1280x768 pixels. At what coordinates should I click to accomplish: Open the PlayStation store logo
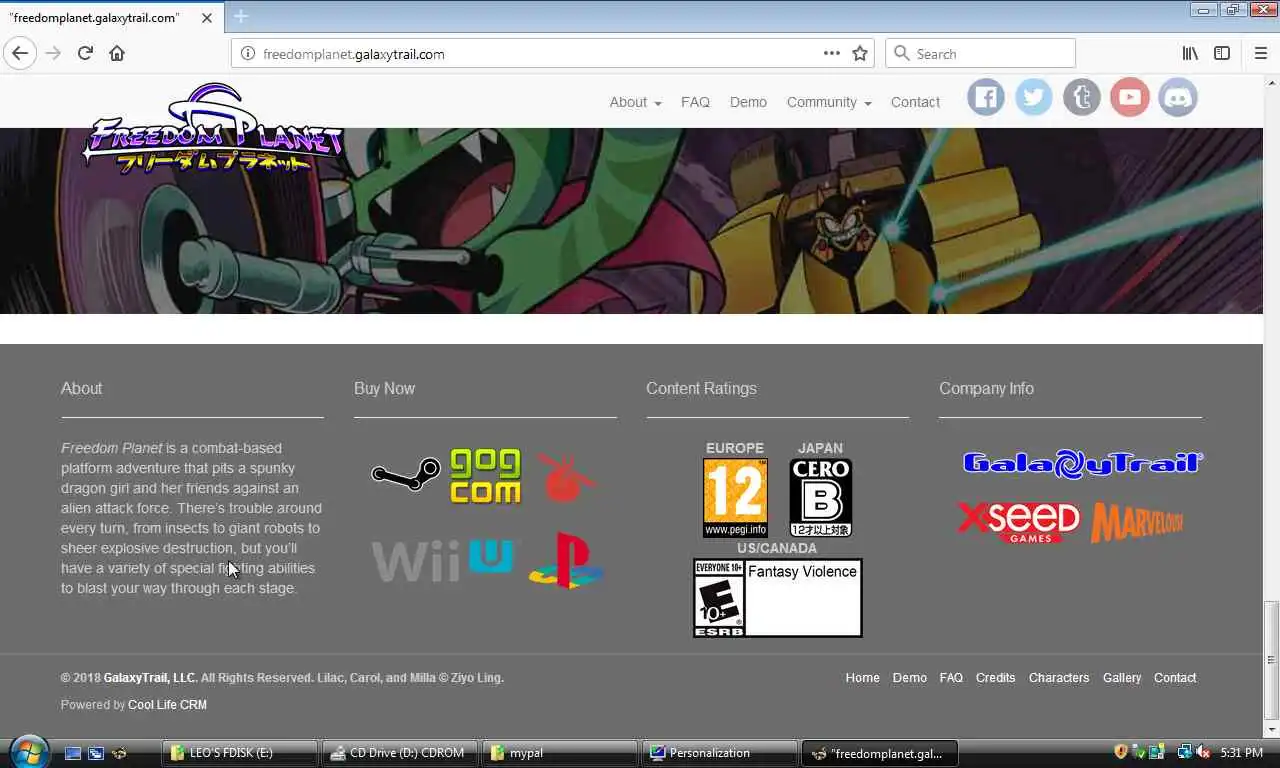(566, 560)
